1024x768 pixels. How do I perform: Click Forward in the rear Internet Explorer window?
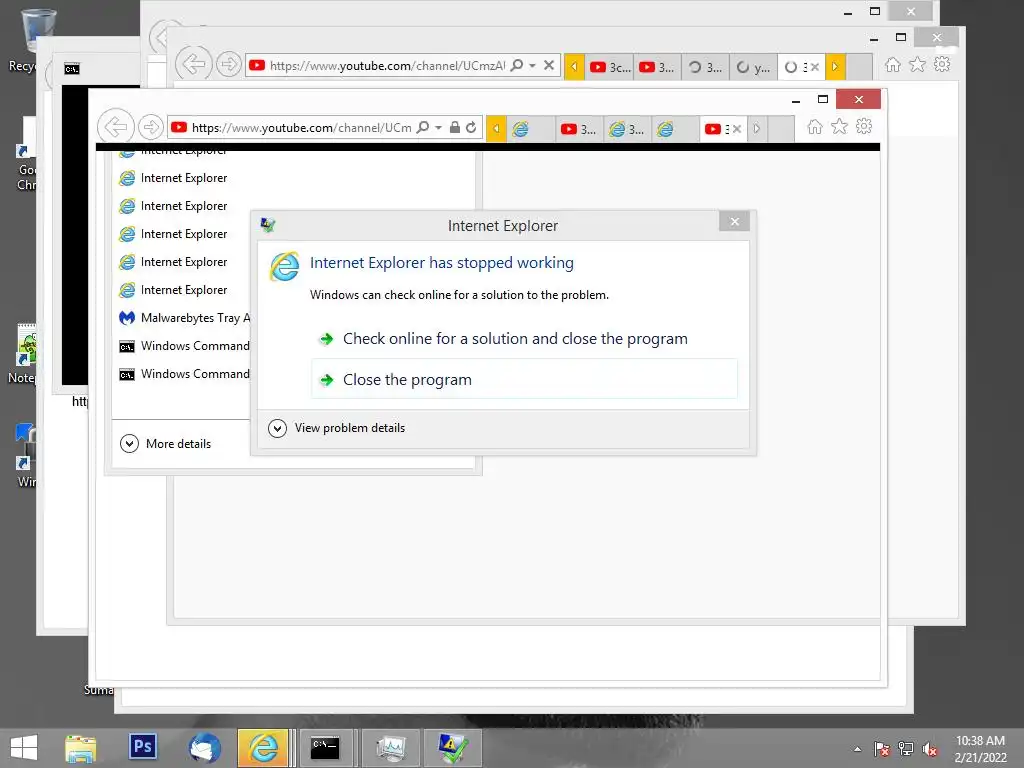[229, 64]
